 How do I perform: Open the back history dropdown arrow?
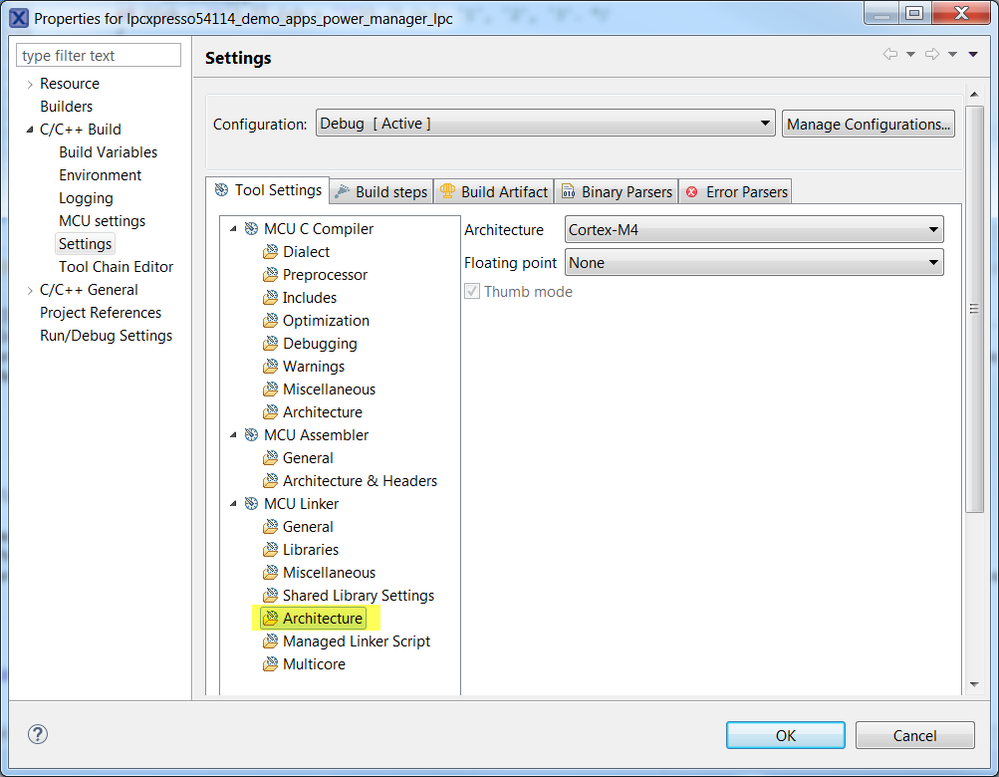click(910, 54)
